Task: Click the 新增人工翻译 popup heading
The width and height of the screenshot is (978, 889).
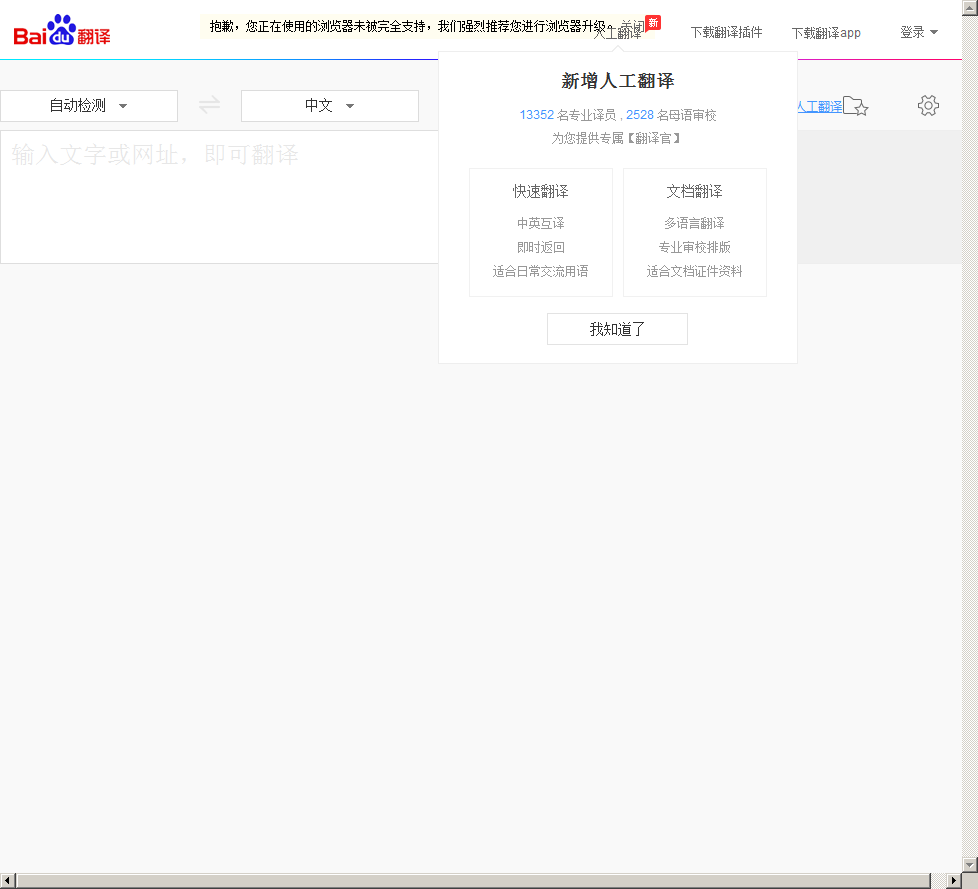Action: [617, 80]
